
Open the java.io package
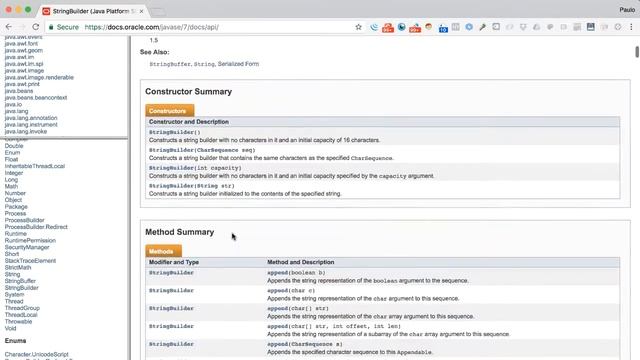click(13, 104)
